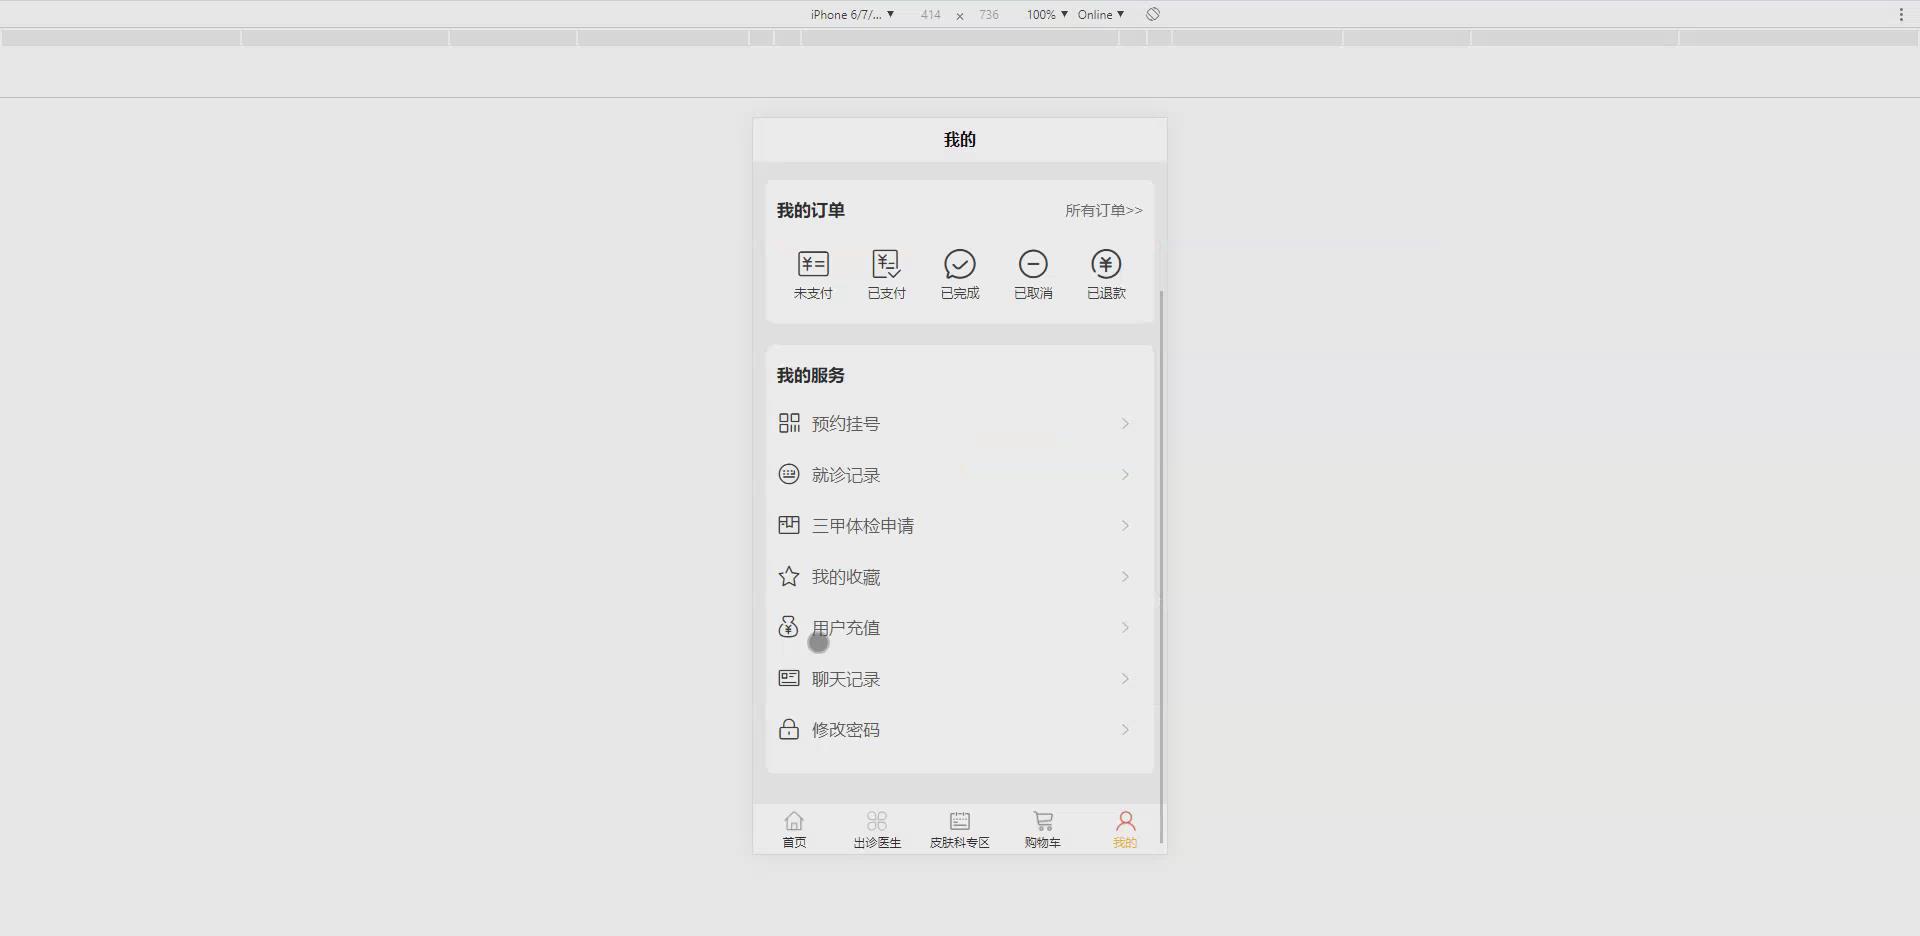Click the star icon beside 我的收藏
The image size is (1920, 936).
tap(789, 576)
